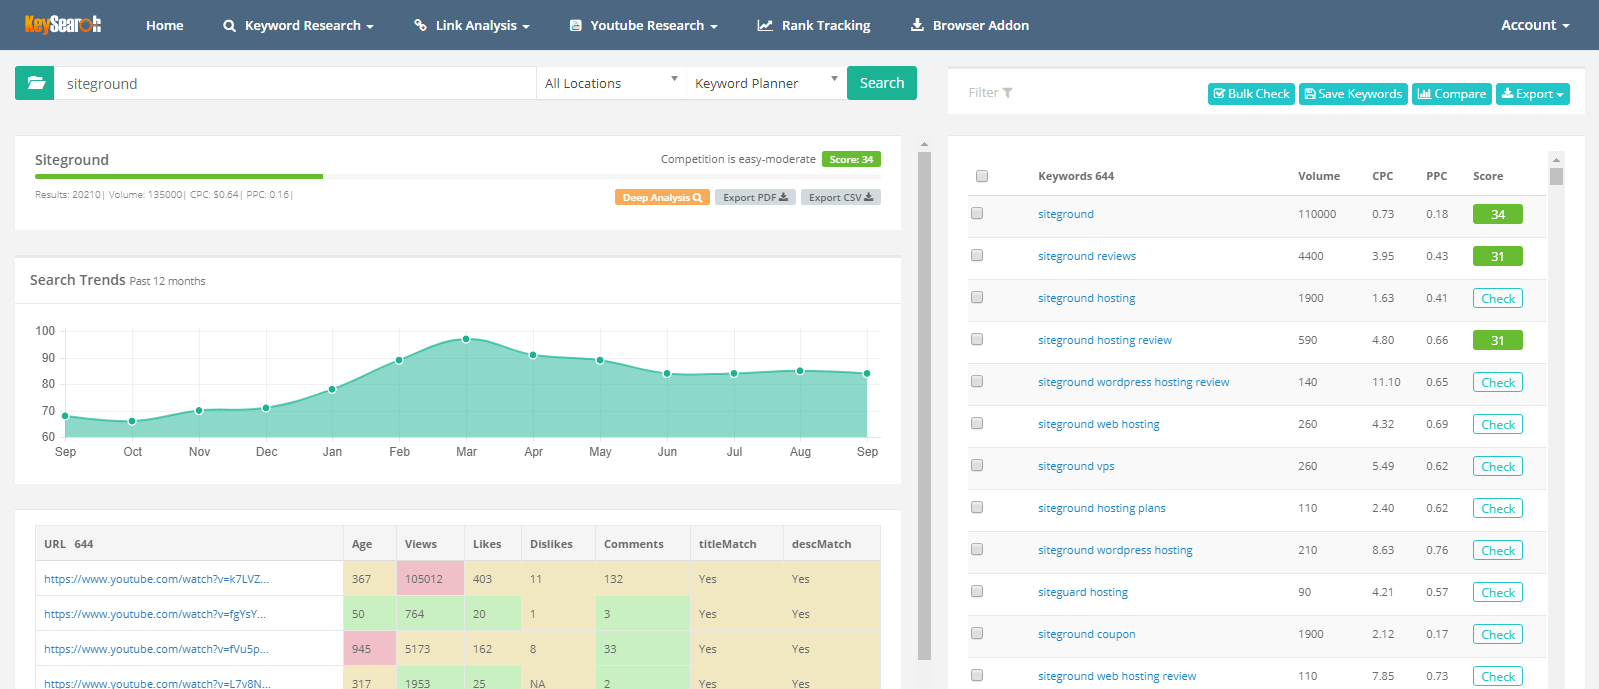Open the Export dropdown menu

click(x=1532, y=94)
